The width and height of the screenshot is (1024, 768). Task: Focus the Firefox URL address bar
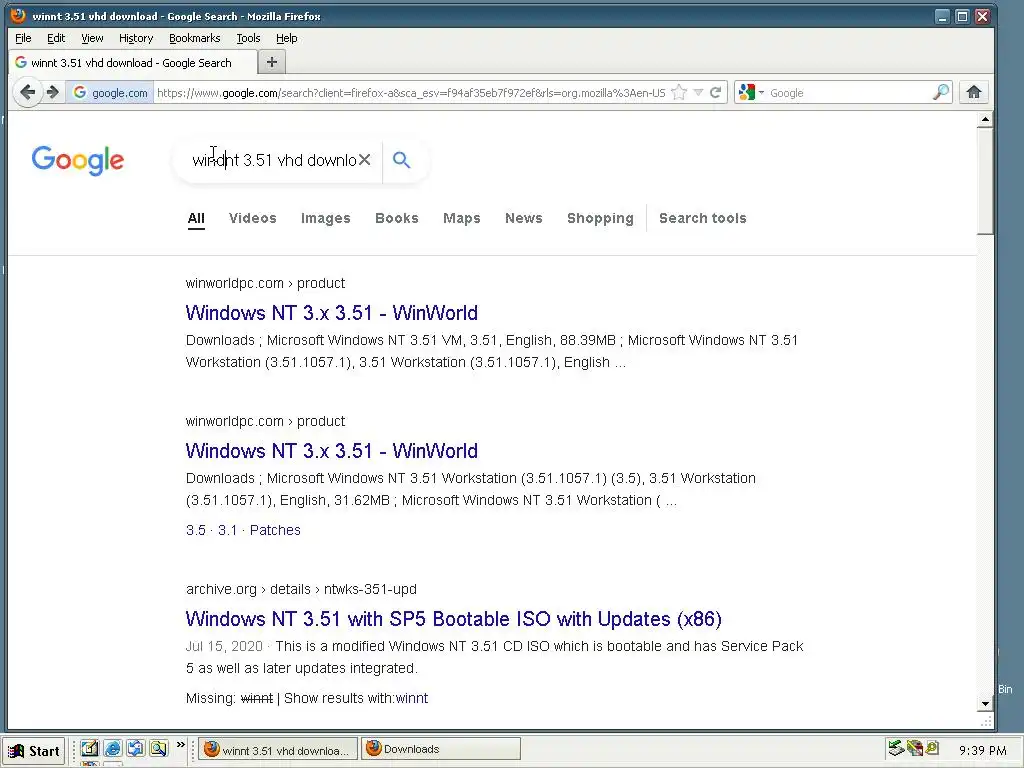click(x=411, y=93)
